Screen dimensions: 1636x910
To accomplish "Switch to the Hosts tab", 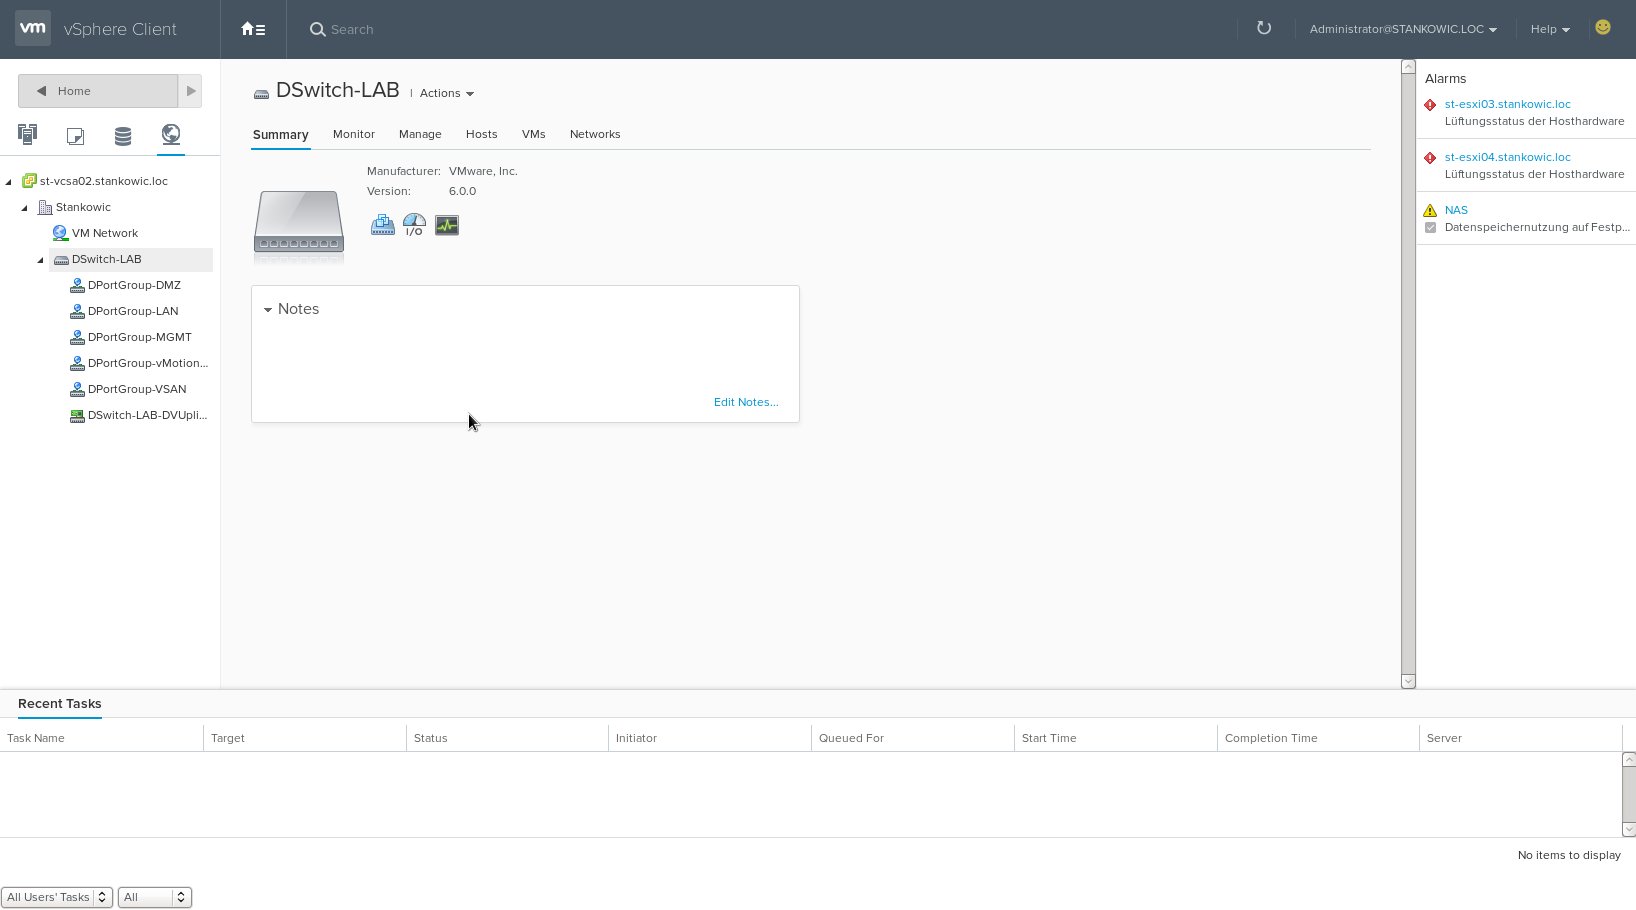I will click(481, 134).
